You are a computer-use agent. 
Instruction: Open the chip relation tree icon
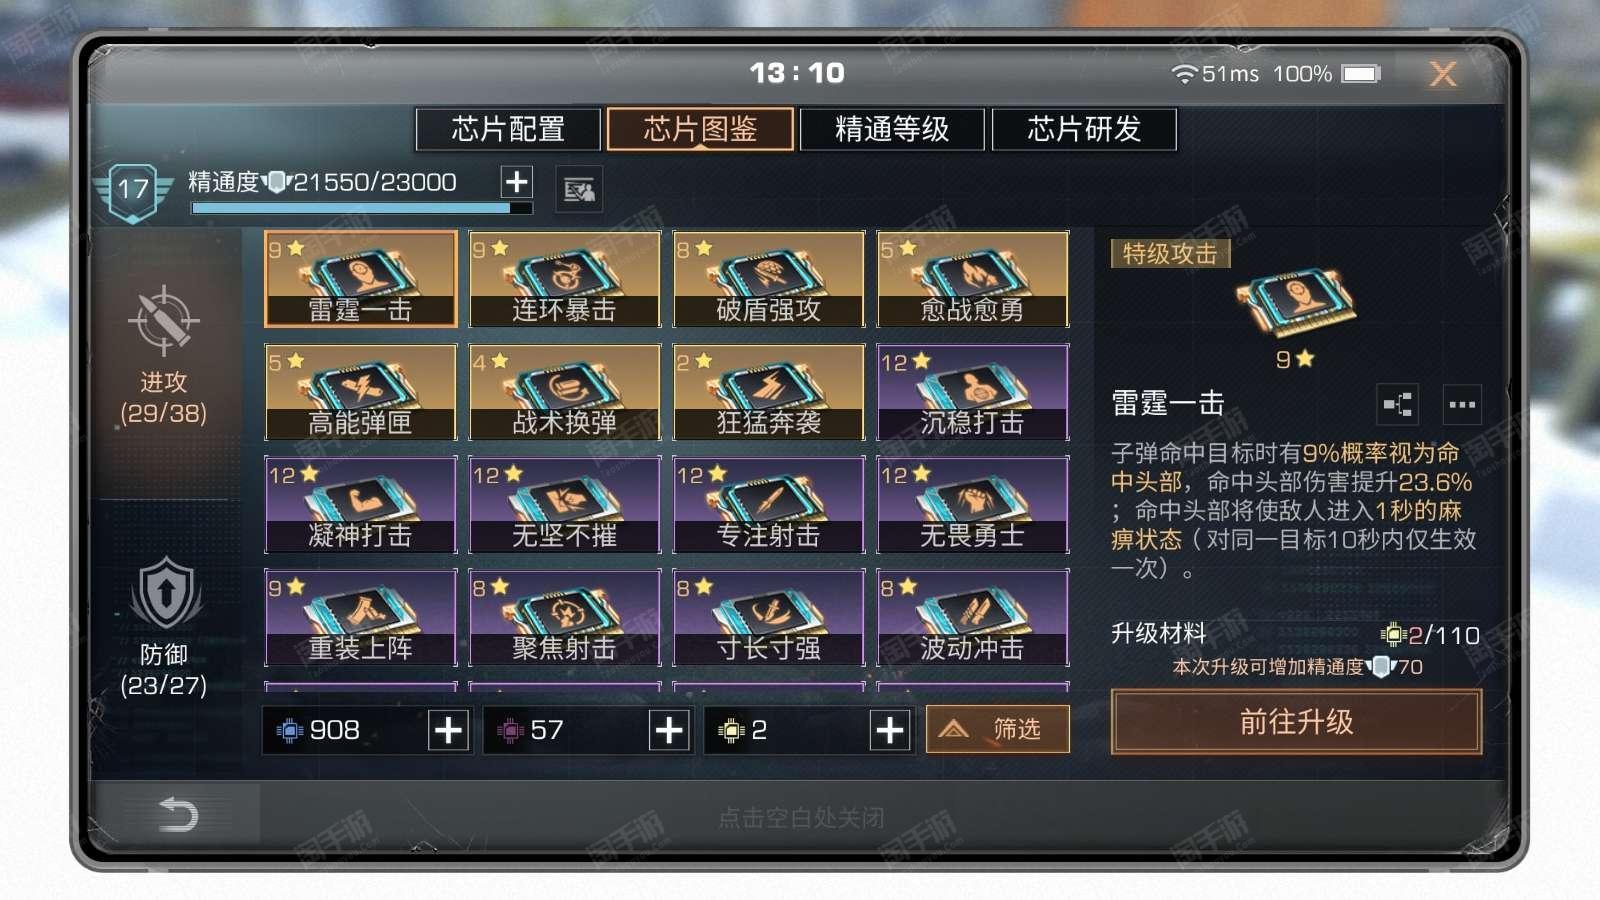(1397, 404)
